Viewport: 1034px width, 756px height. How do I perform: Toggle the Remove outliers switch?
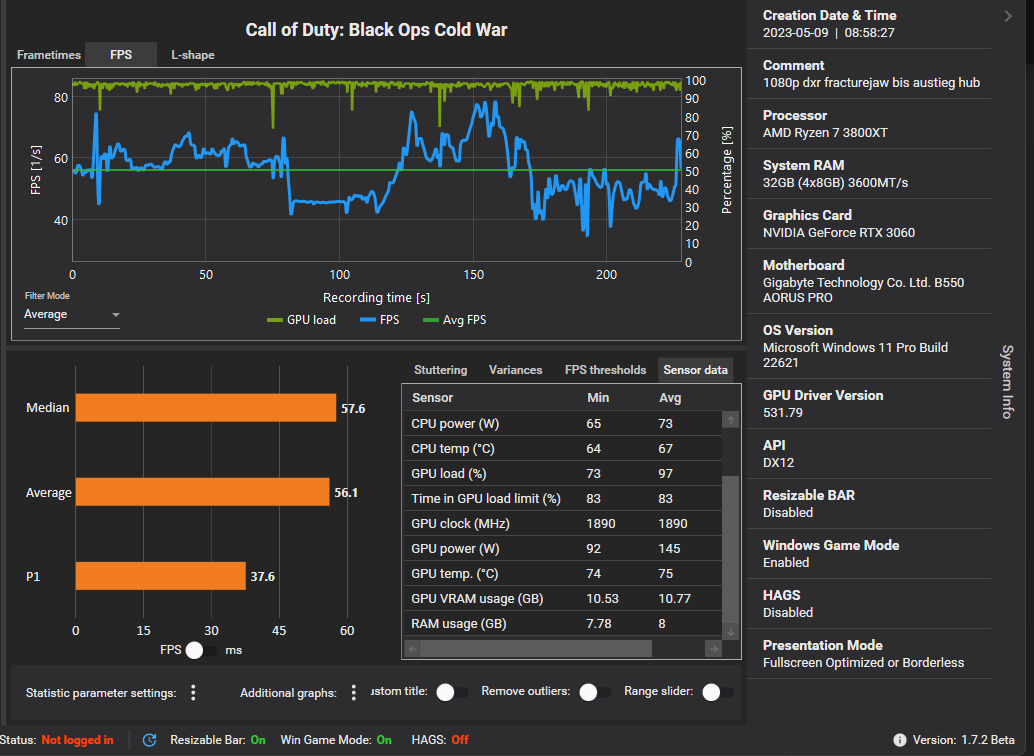(594, 692)
